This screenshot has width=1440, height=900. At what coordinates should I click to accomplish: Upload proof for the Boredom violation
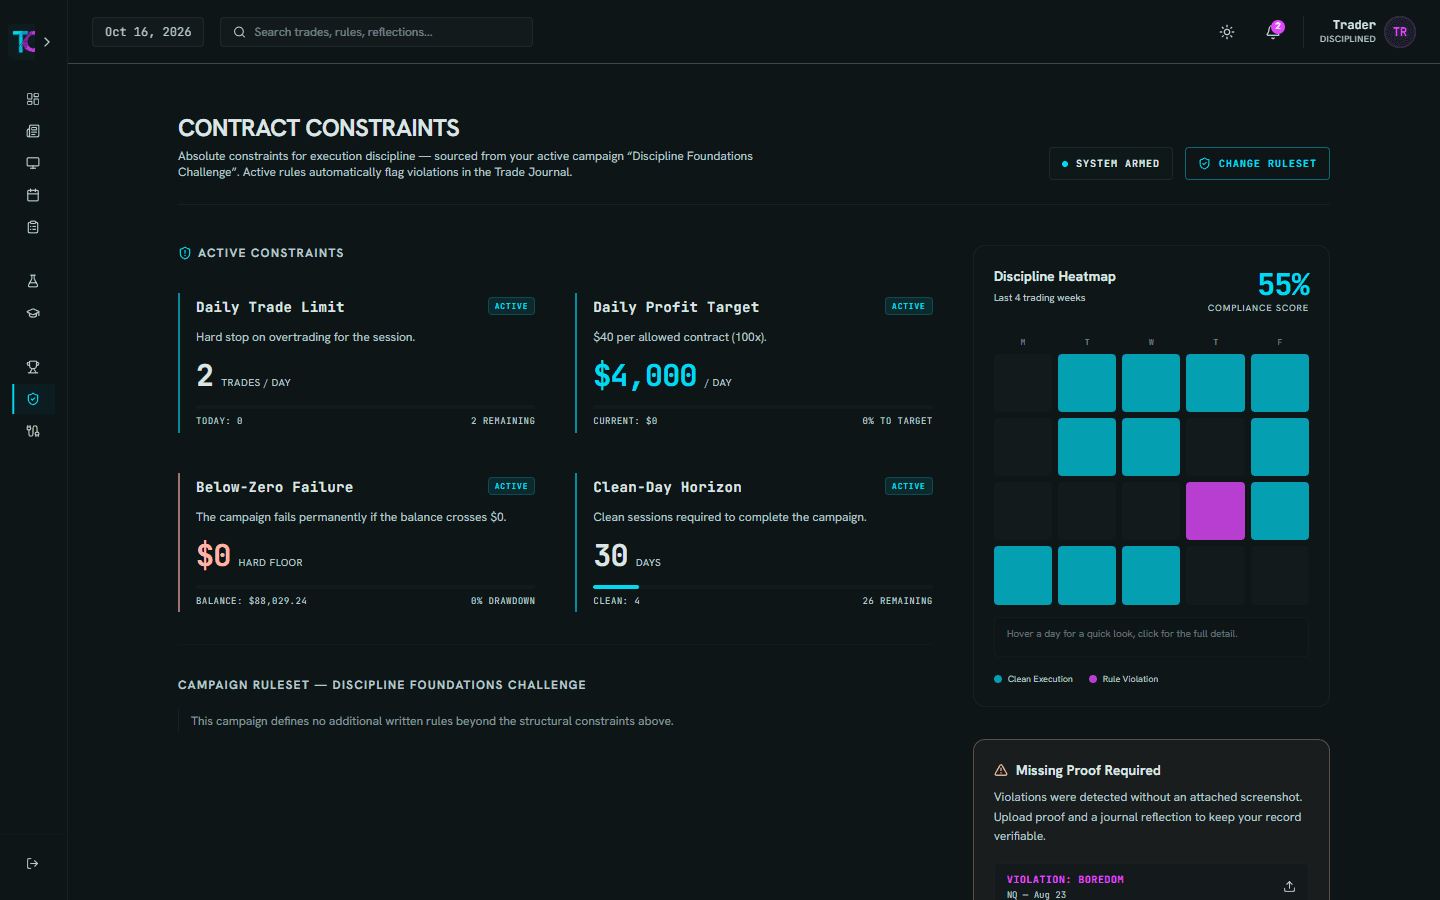point(1289,886)
